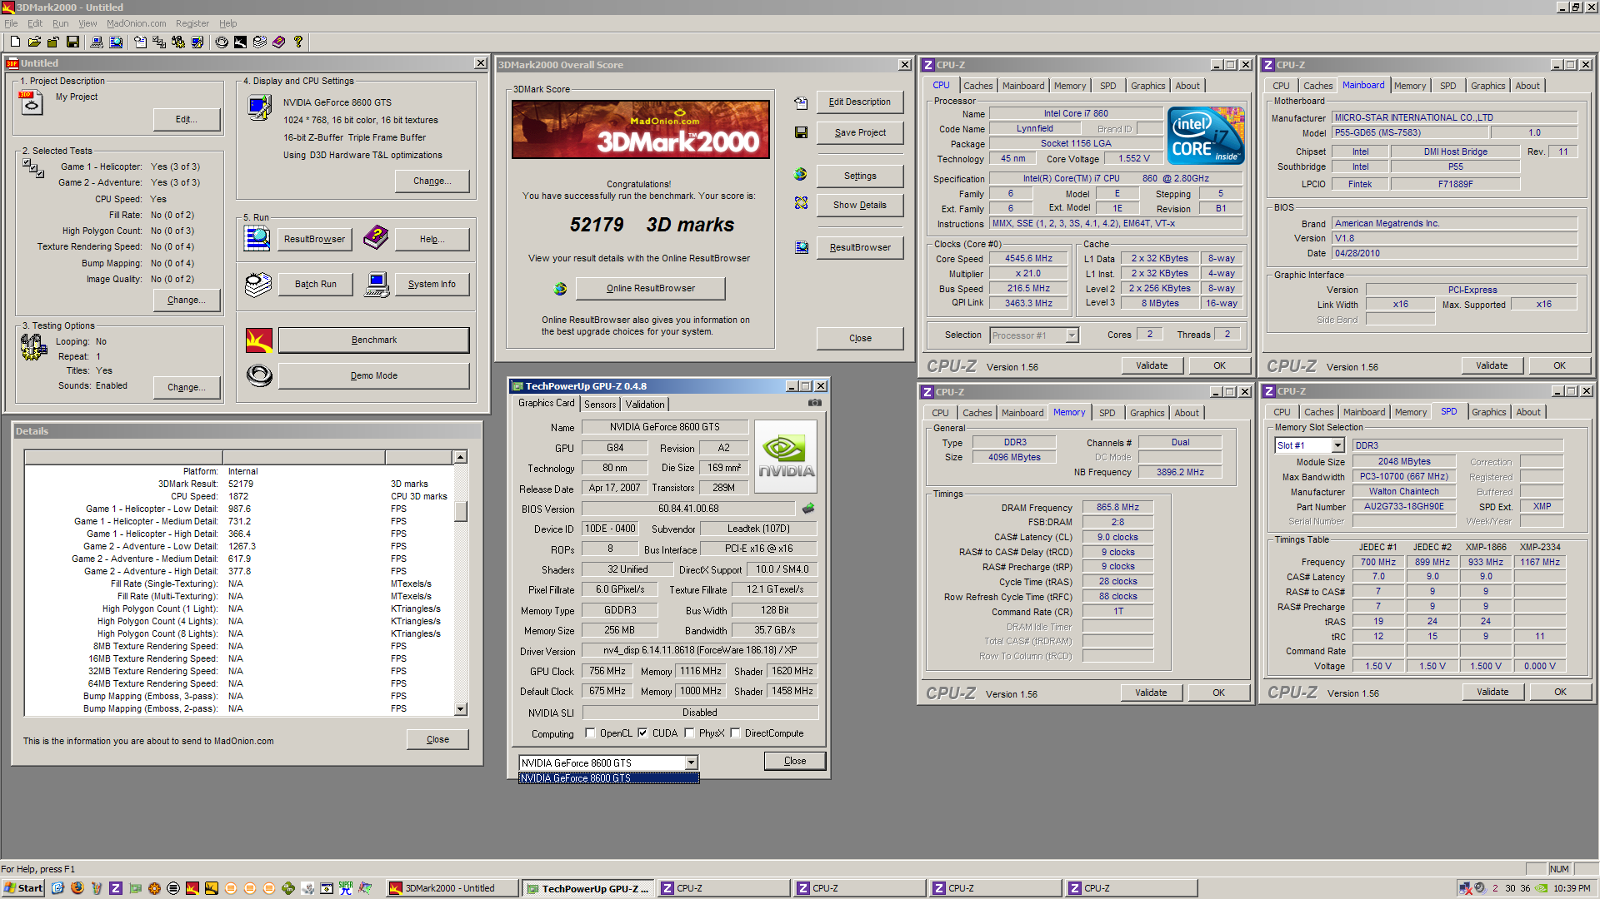
Task: Click the Online ResultBrowser button
Action: coord(651,288)
